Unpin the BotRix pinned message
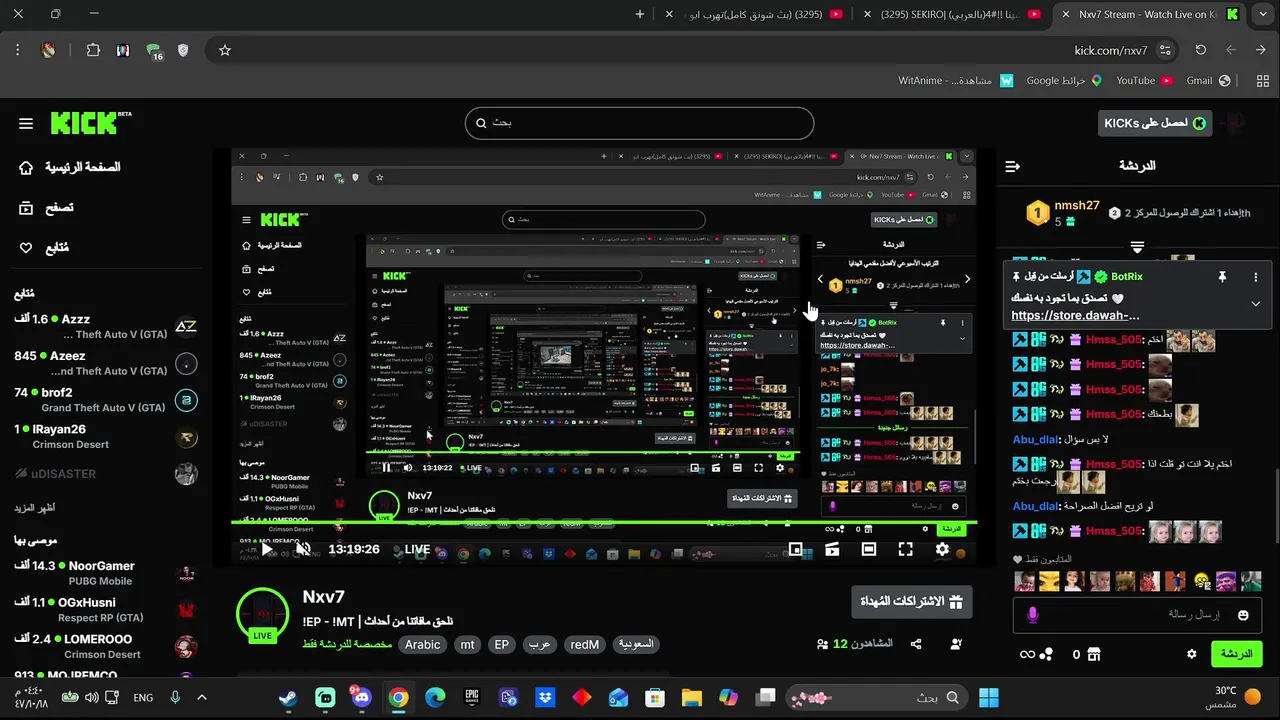Viewport: 1280px width, 720px height. tap(1222, 277)
